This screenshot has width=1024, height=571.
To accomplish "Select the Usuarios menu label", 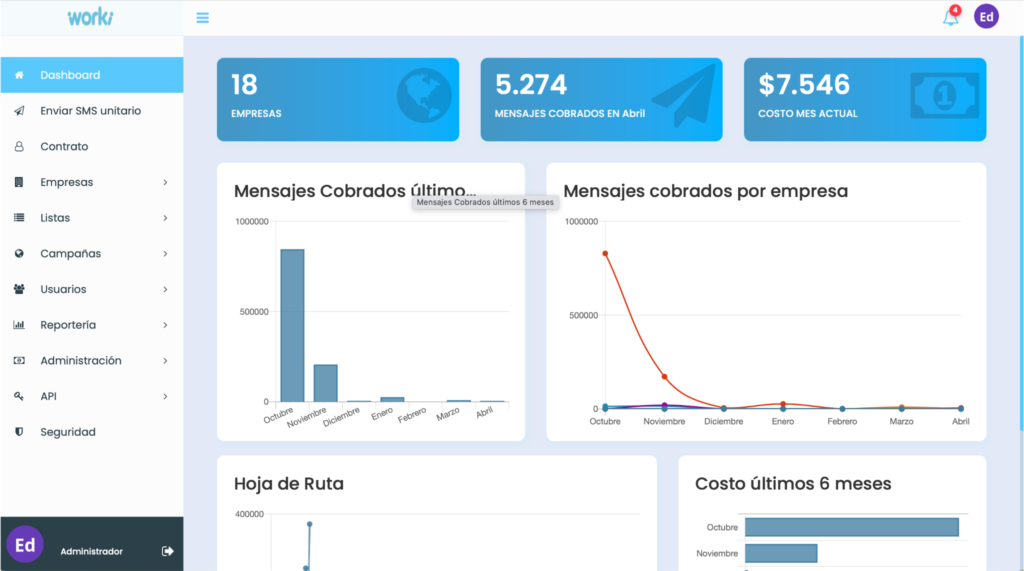I will coord(63,289).
